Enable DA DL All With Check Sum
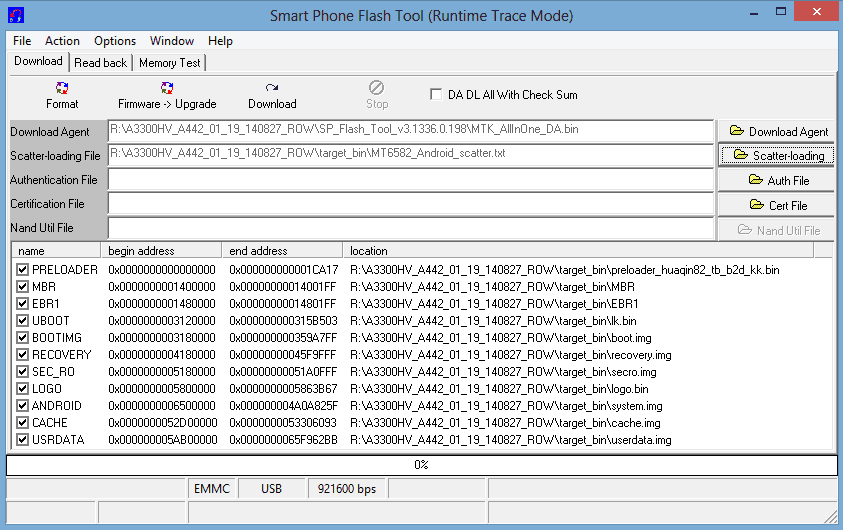The width and height of the screenshot is (843, 530). pyautogui.click(x=436, y=95)
